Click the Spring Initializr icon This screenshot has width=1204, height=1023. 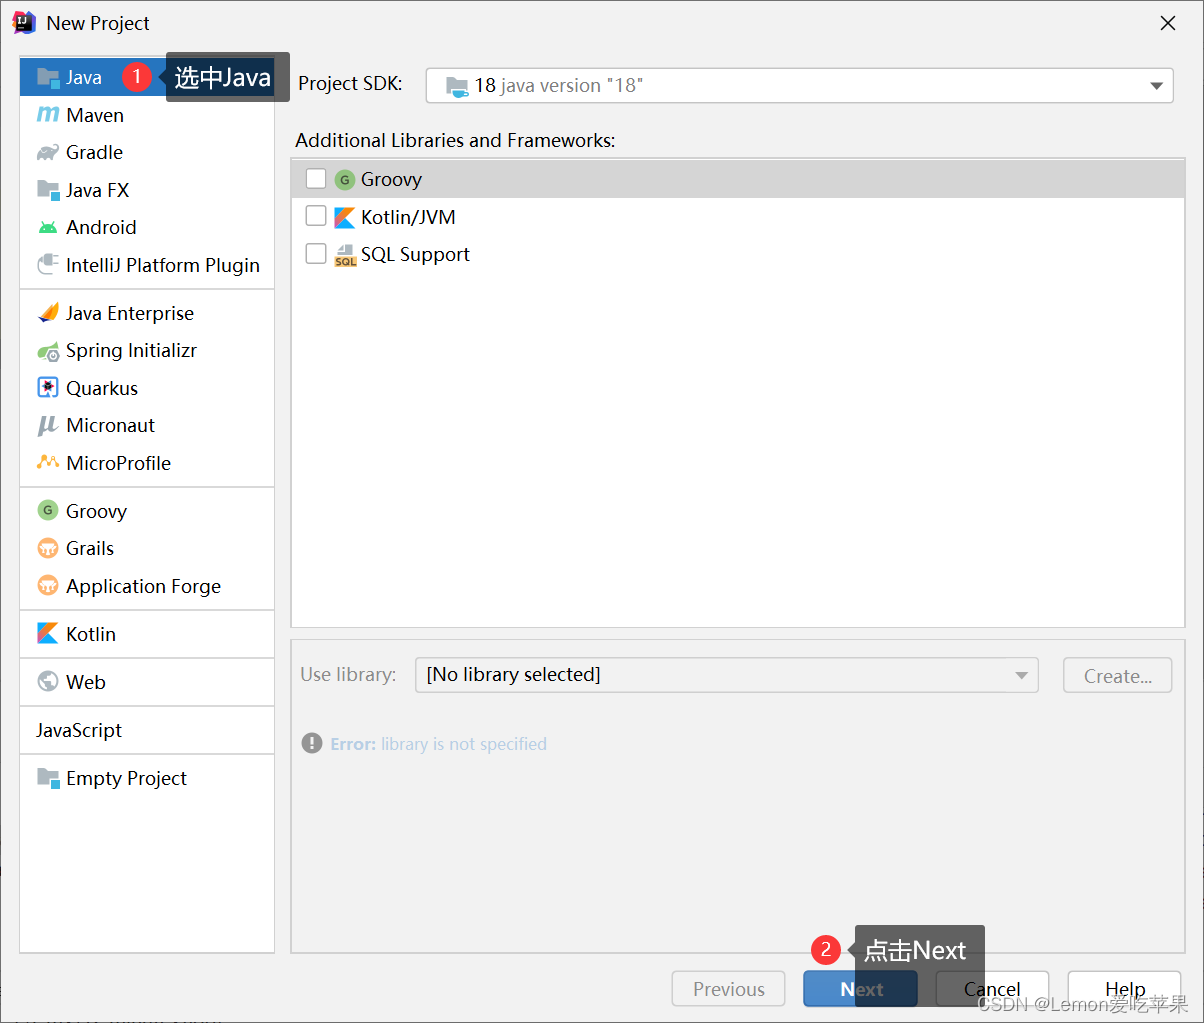pyautogui.click(x=48, y=351)
